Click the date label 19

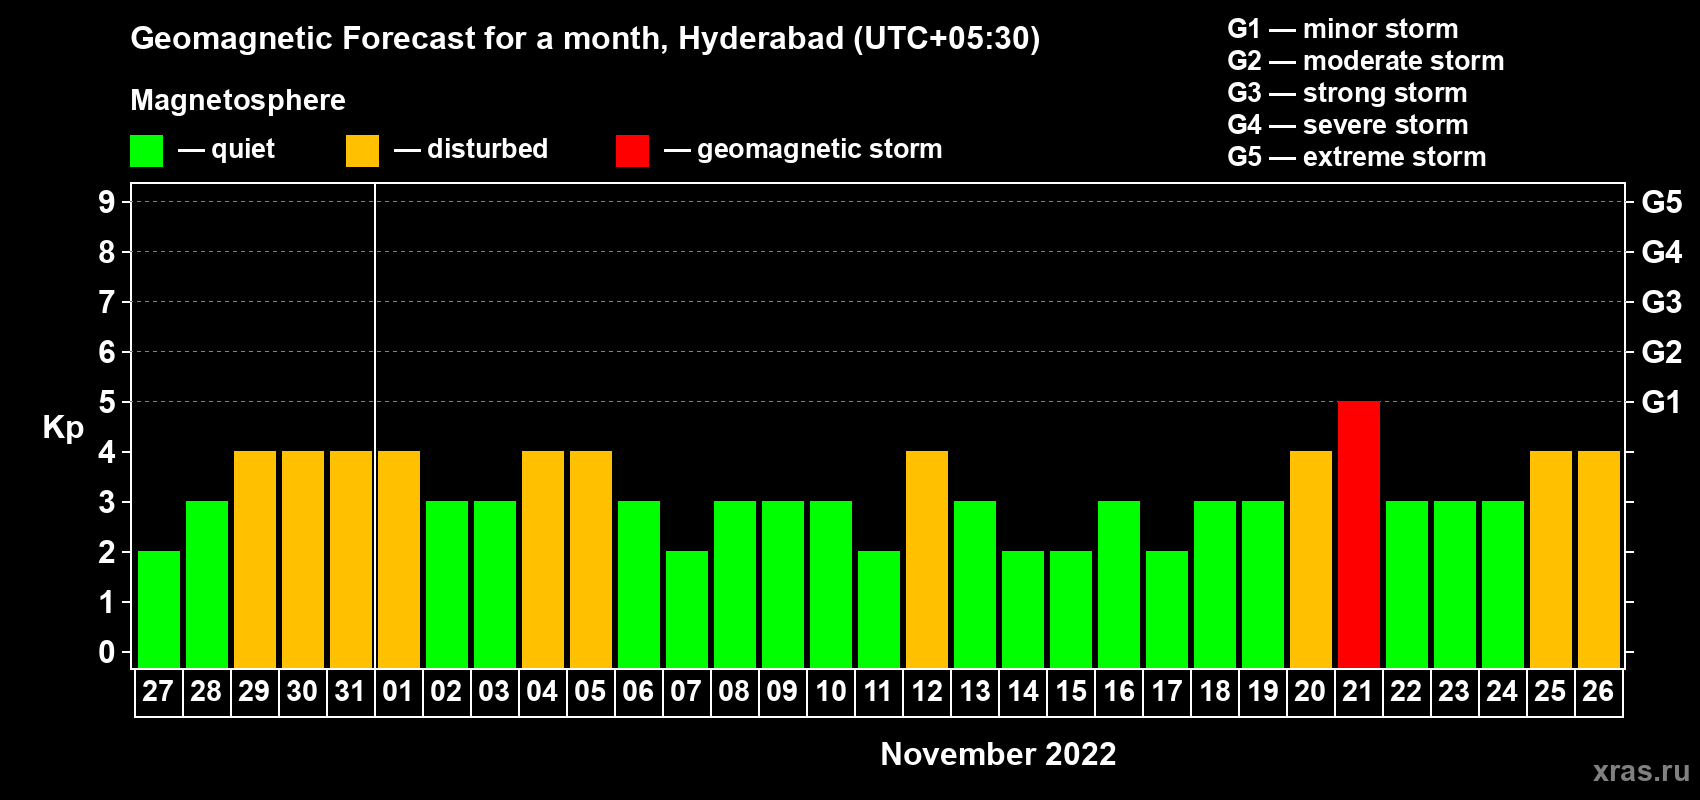[x=1263, y=691]
